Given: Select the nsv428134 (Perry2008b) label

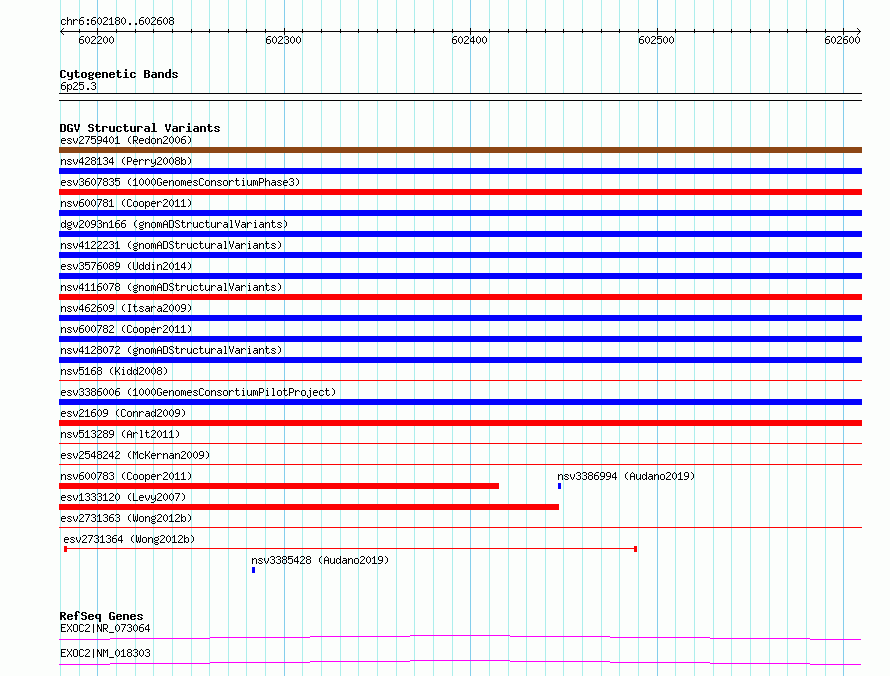Looking at the screenshot, I should pos(126,161).
